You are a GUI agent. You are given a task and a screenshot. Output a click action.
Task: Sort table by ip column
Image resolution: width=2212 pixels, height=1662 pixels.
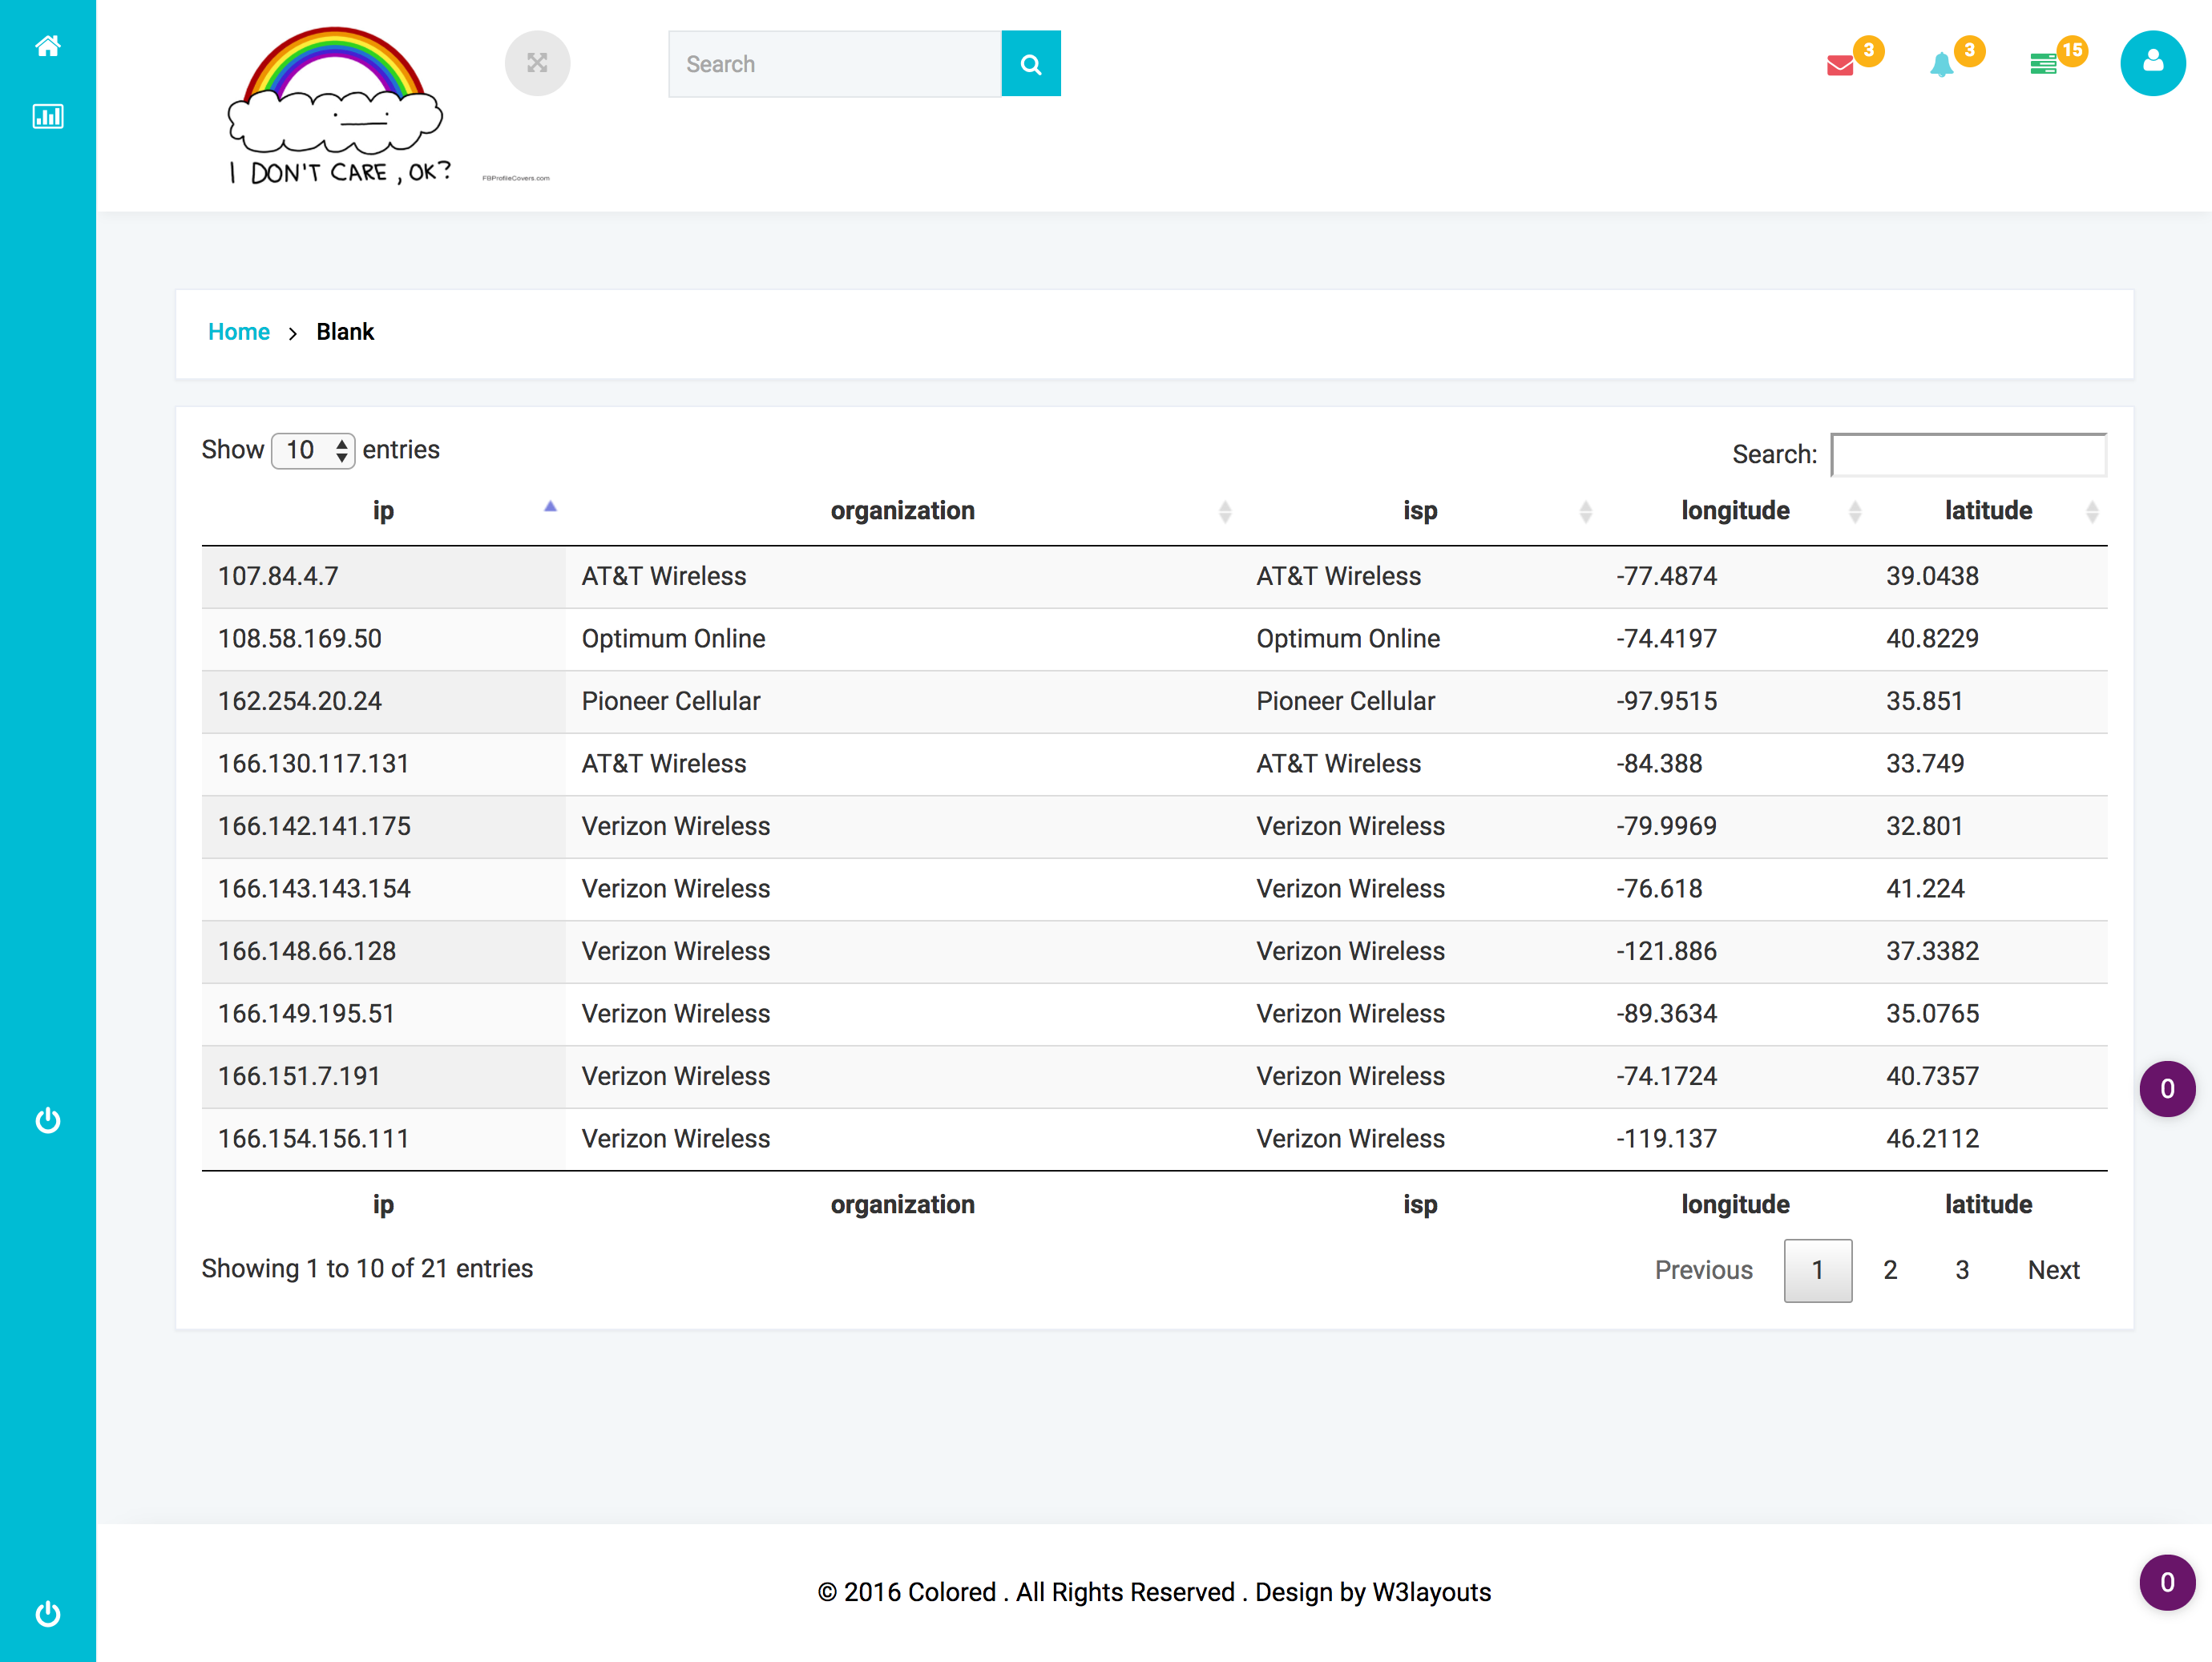click(x=383, y=511)
